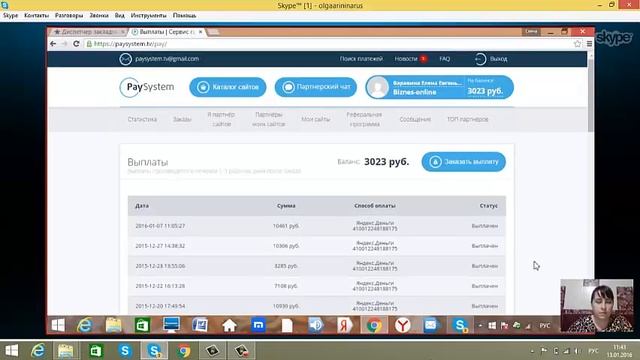Open the Помощь menu

click(x=184, y=16)
